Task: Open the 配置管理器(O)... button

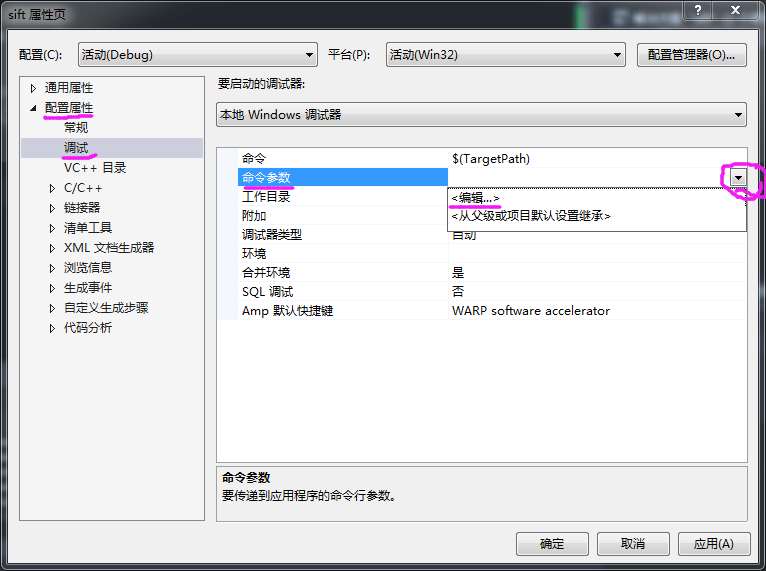Action: tap(692, 55)
